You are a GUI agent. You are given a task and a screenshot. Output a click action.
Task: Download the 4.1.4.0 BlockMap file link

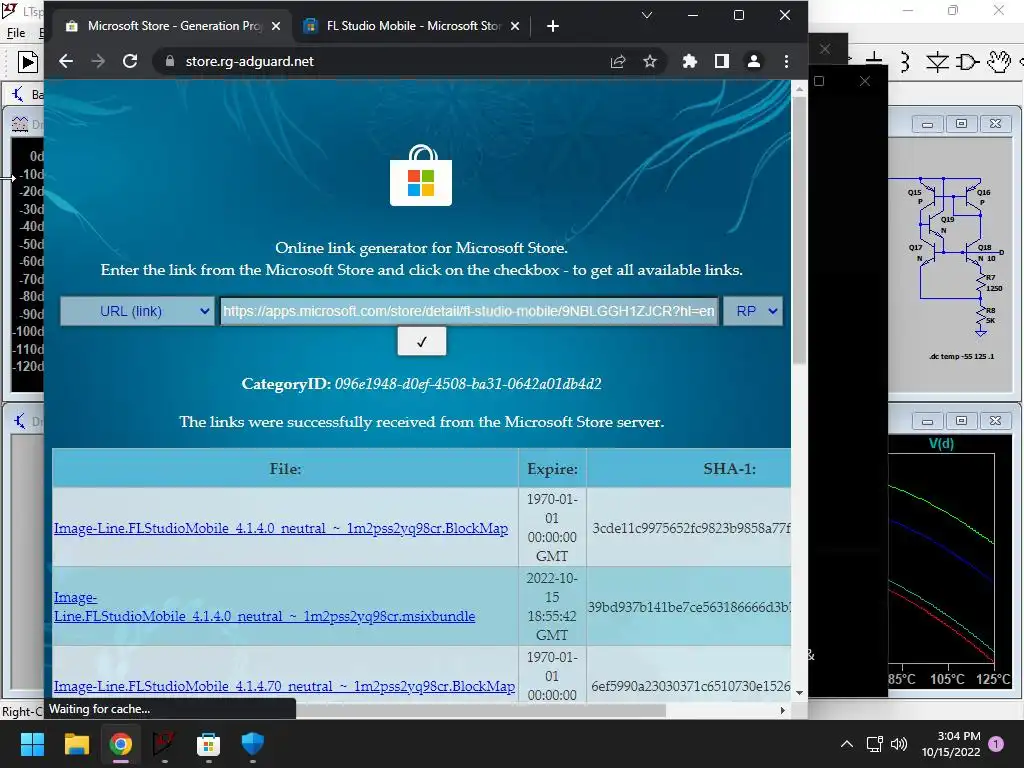pyautogui.click(x=281, y=528)
